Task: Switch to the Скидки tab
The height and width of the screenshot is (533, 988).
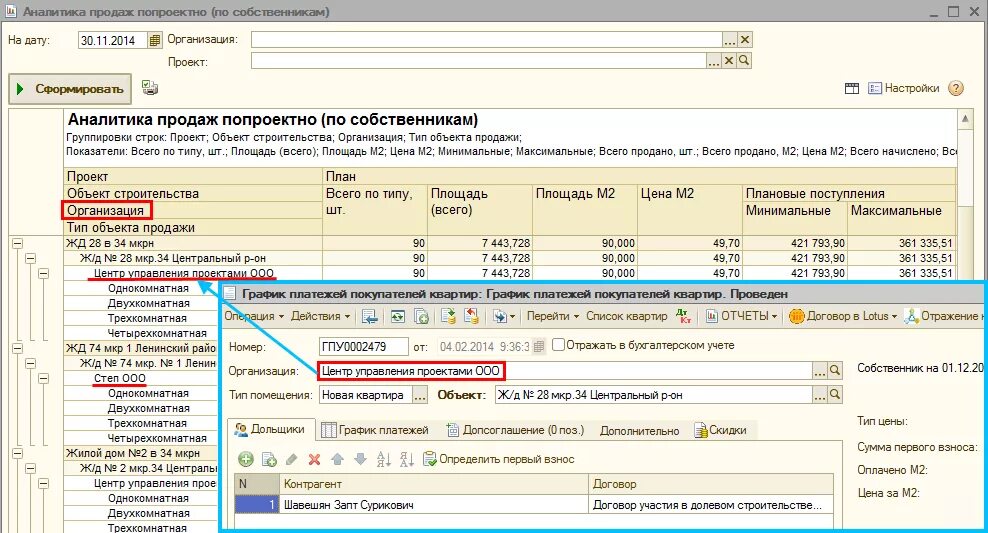Action: tap(720, 430)
